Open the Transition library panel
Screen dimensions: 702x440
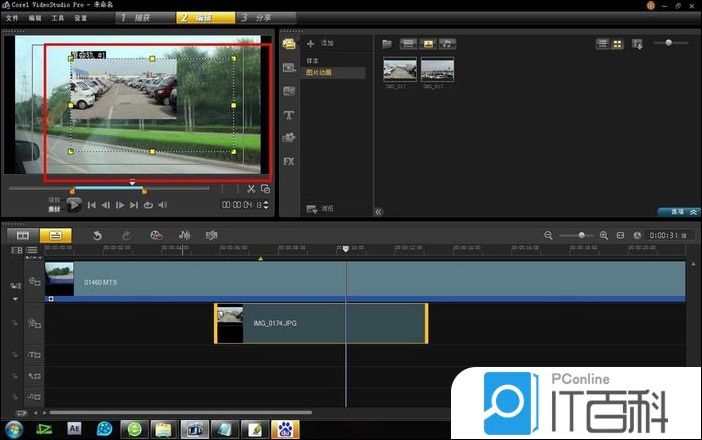[289, 91]
